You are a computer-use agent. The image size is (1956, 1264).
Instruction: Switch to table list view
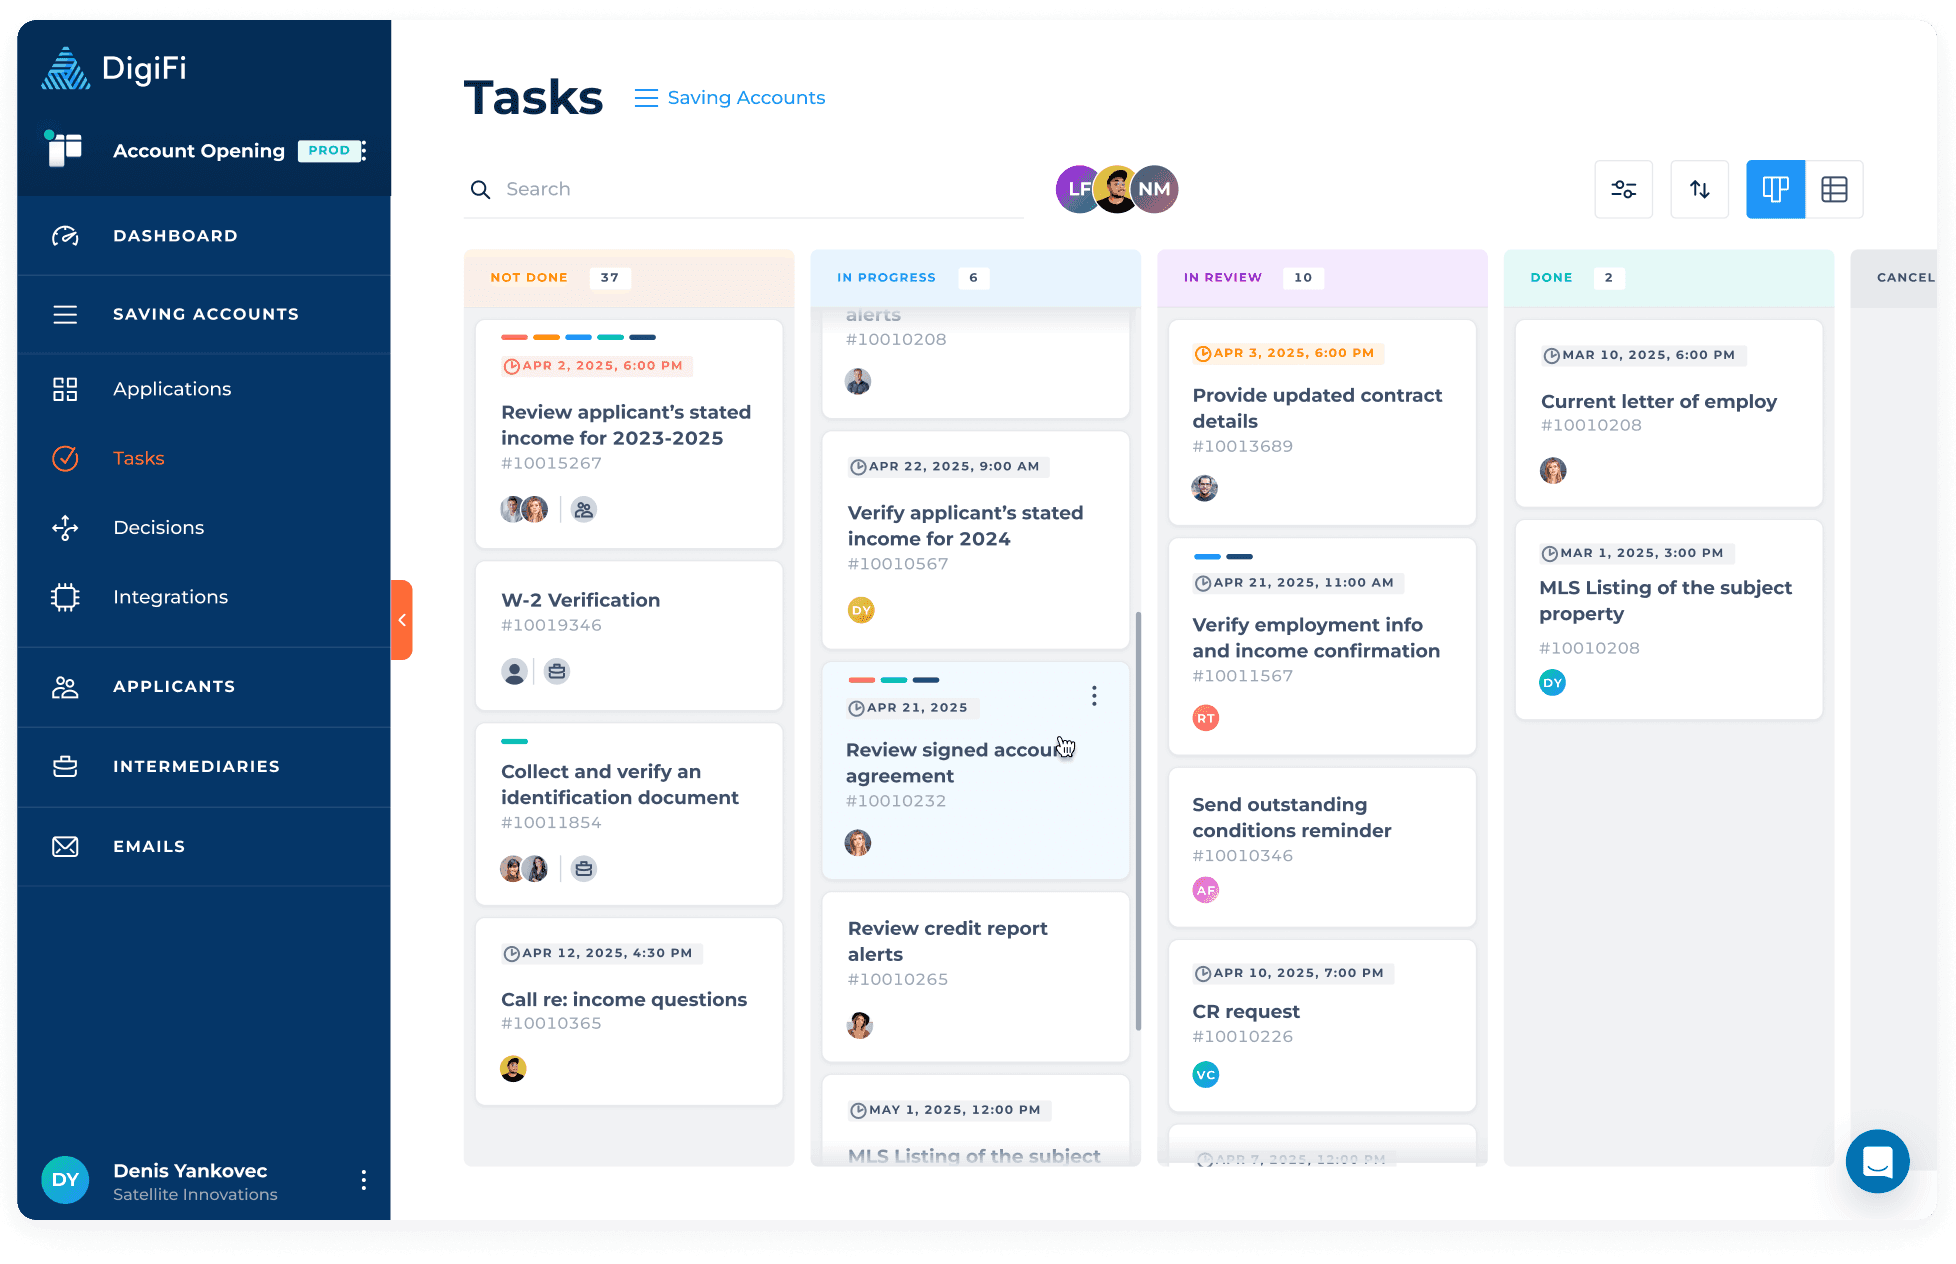(x=1834, y=189)
